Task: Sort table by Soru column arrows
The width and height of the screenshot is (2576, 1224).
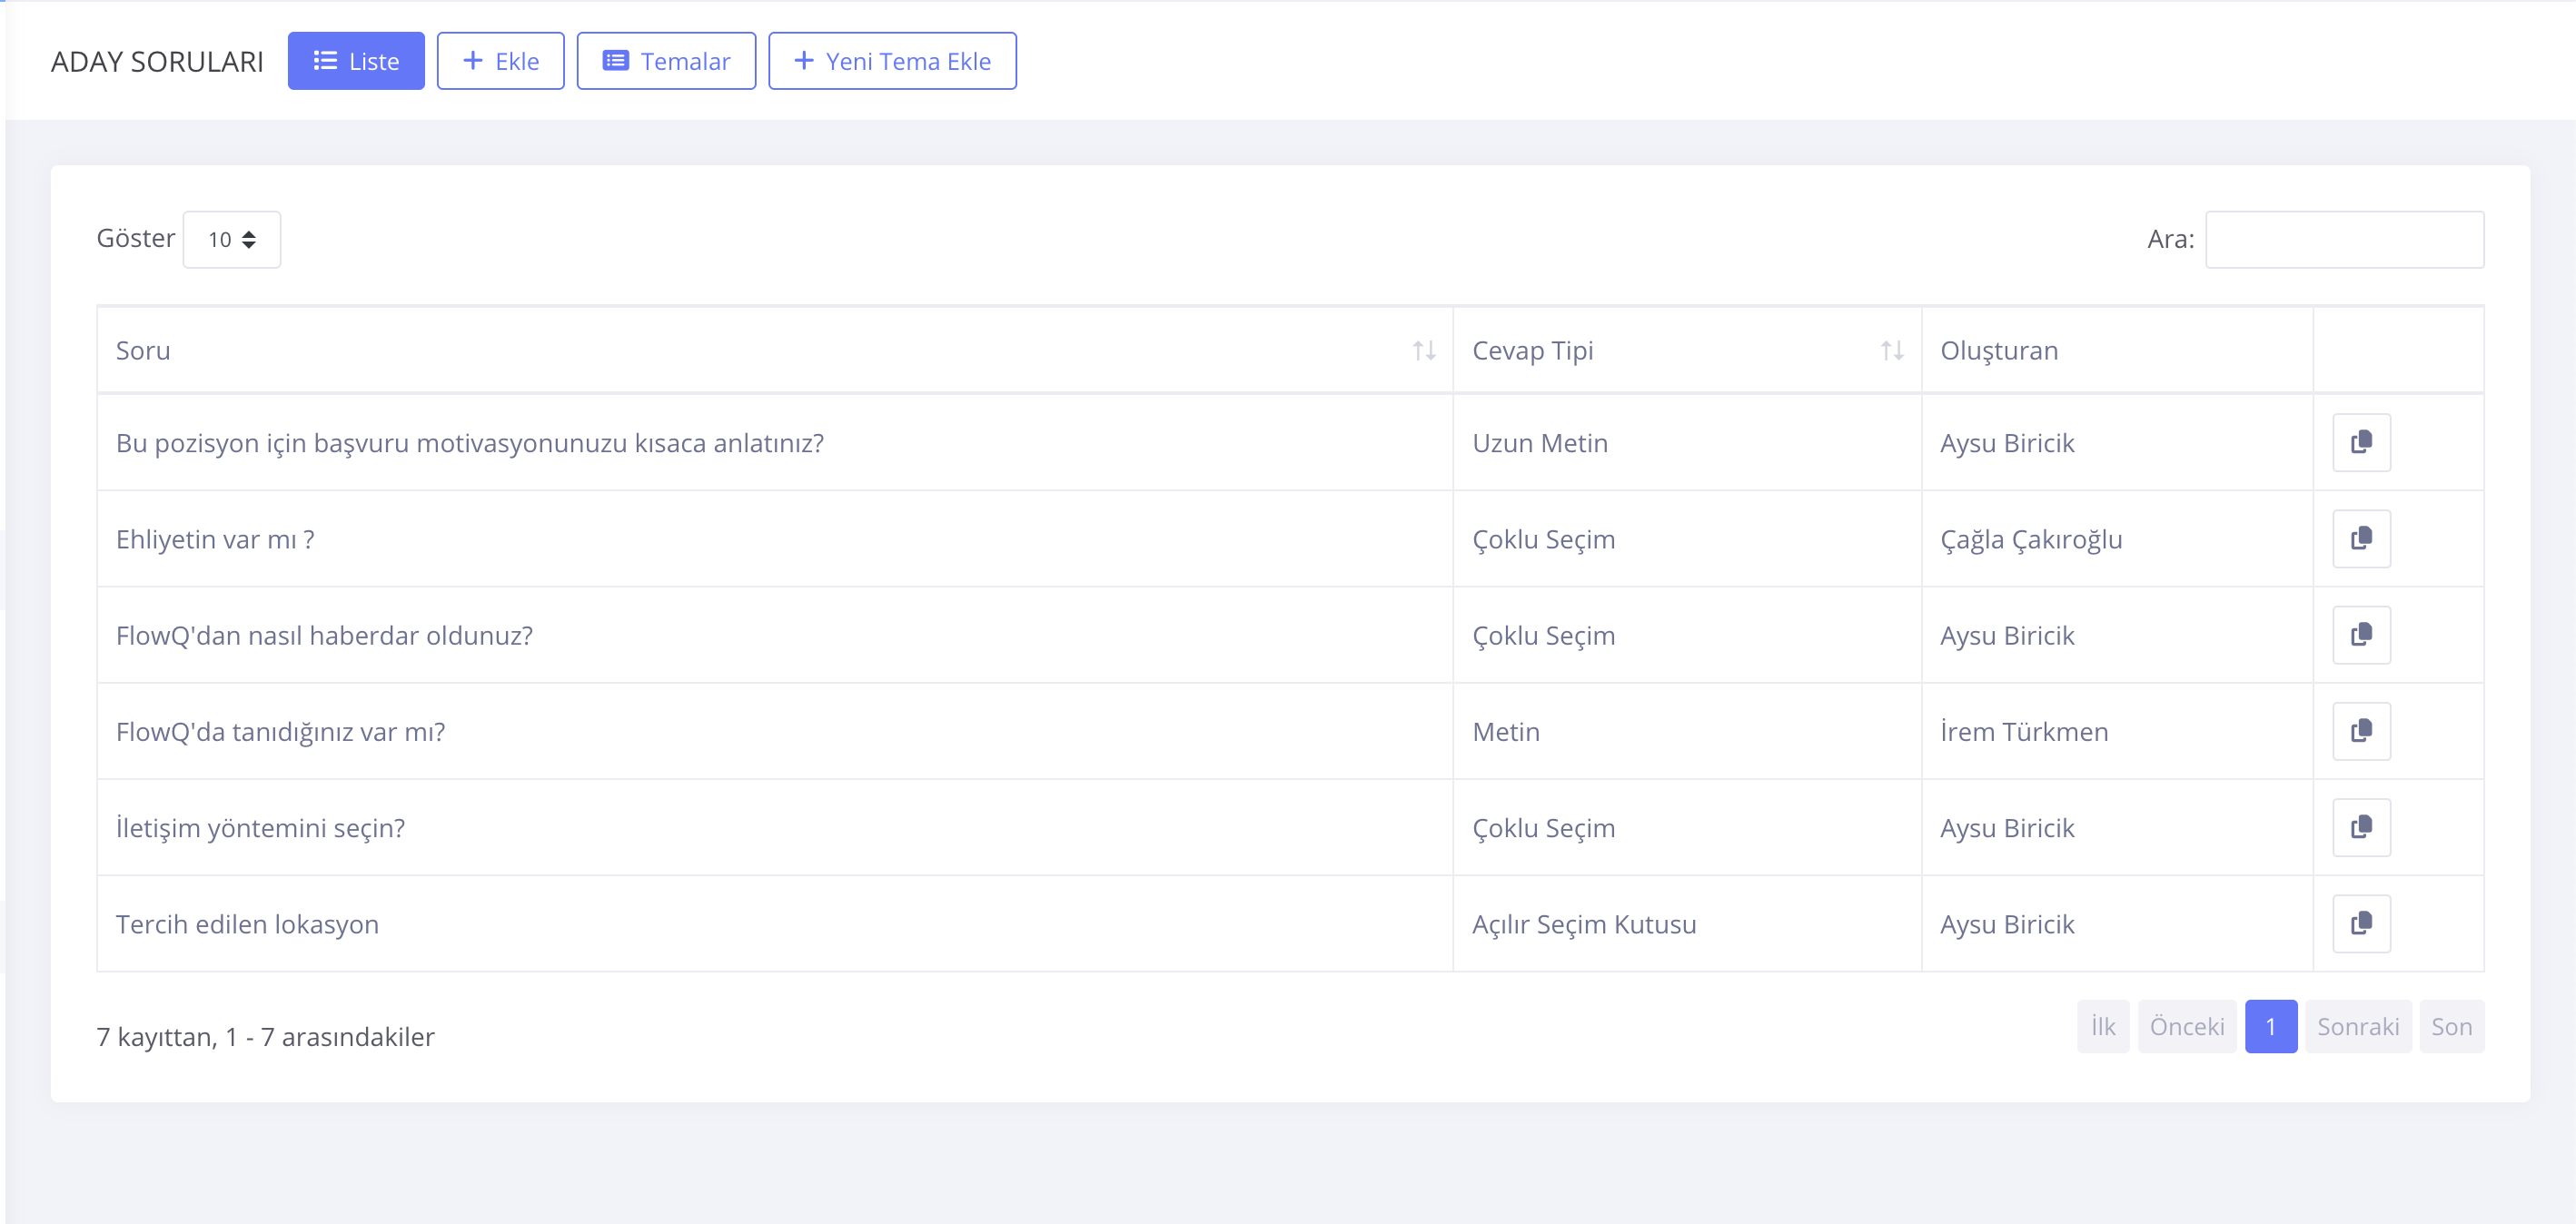Action: click(1423, 351)
